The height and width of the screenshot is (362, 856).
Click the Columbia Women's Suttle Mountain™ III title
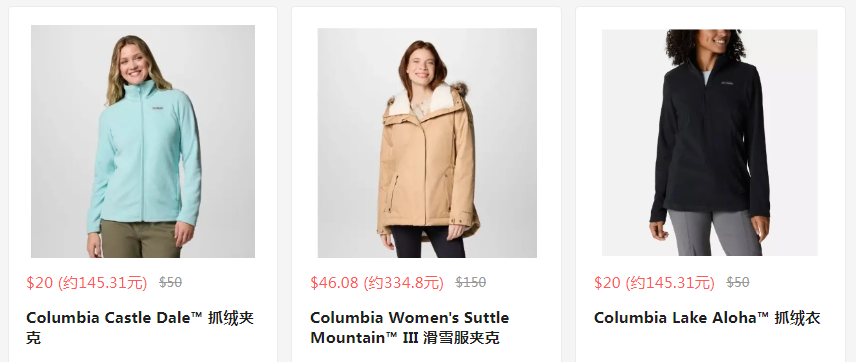[x=409, y=328]
